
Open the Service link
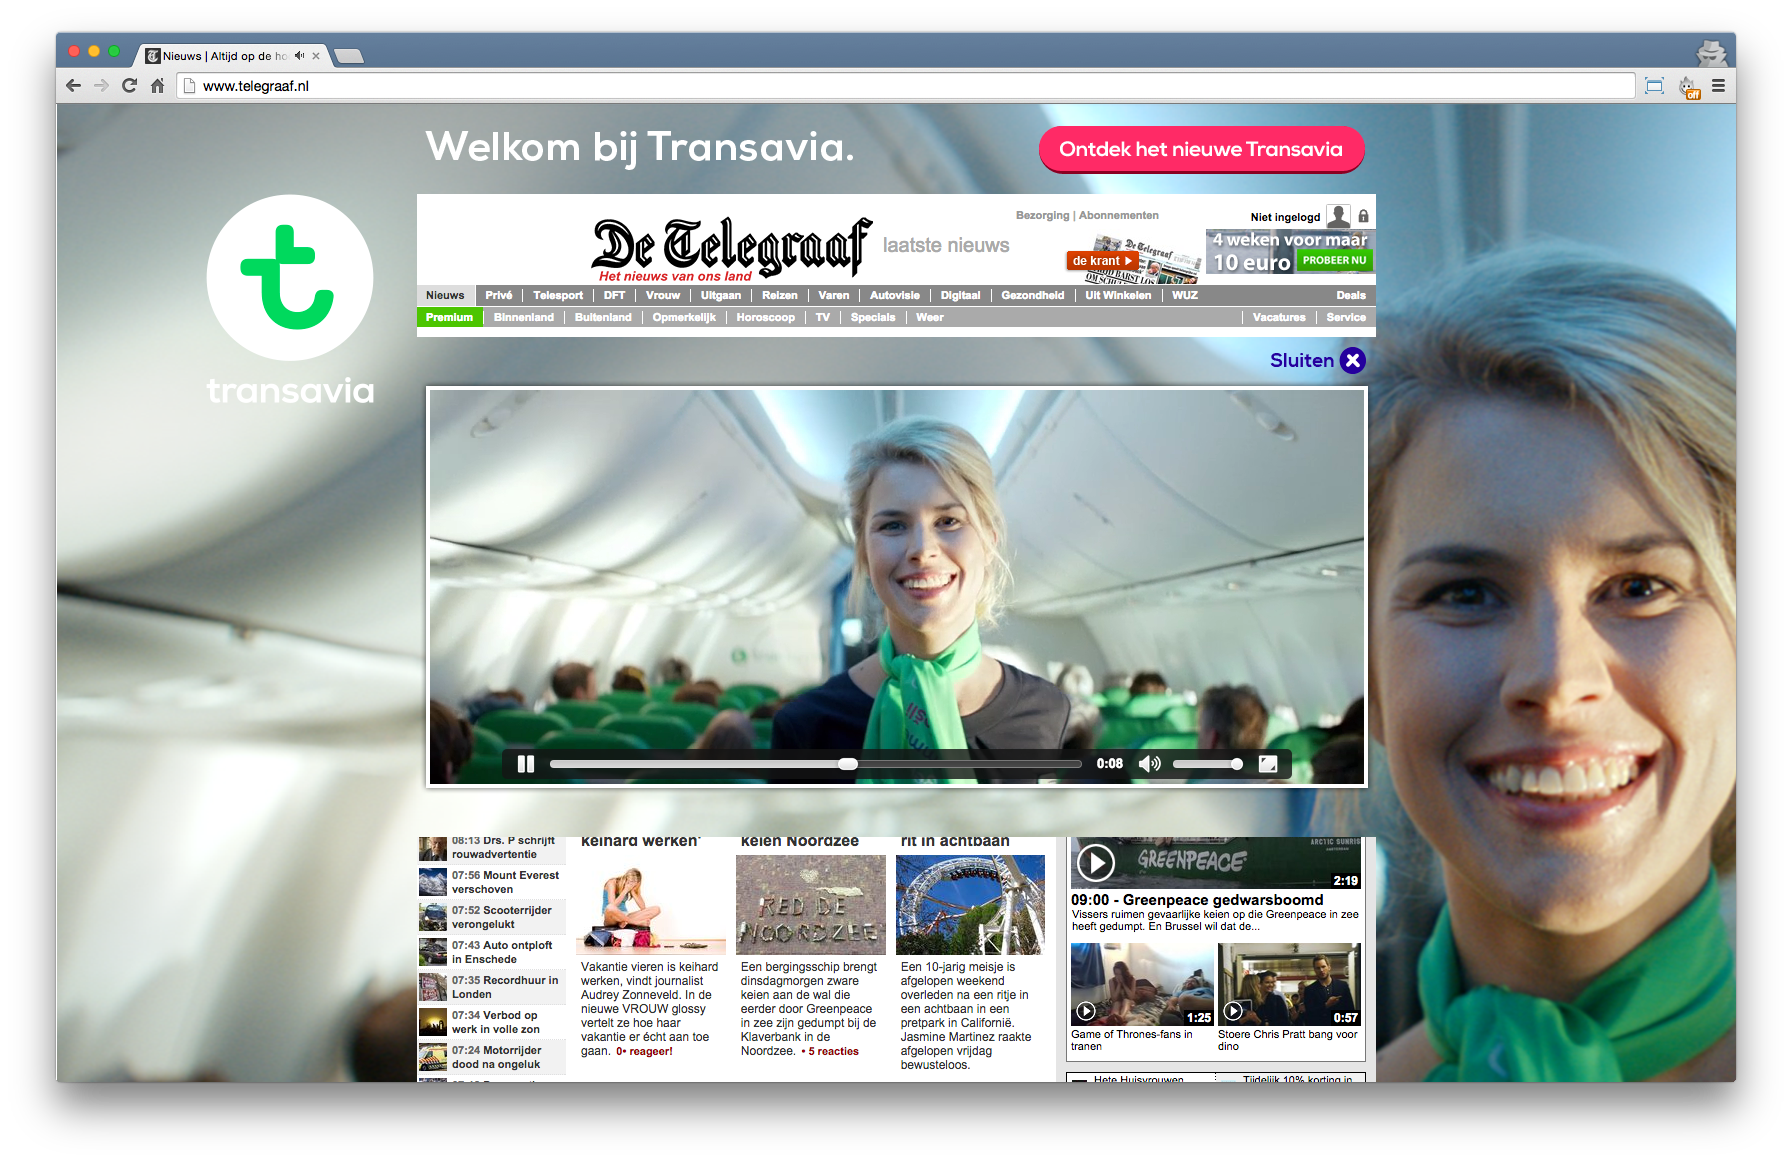click(1346, 317)
